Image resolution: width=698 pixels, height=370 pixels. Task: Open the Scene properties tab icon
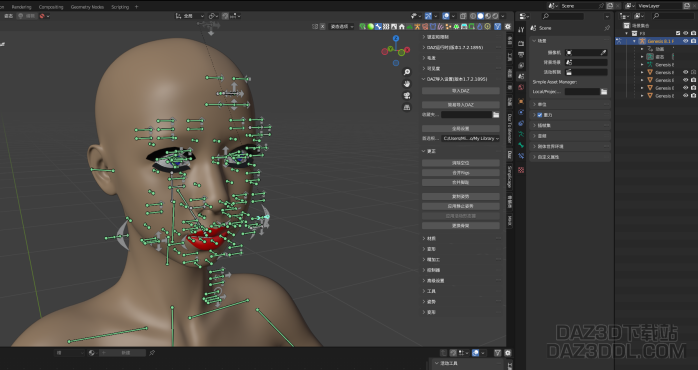[521, 77]
